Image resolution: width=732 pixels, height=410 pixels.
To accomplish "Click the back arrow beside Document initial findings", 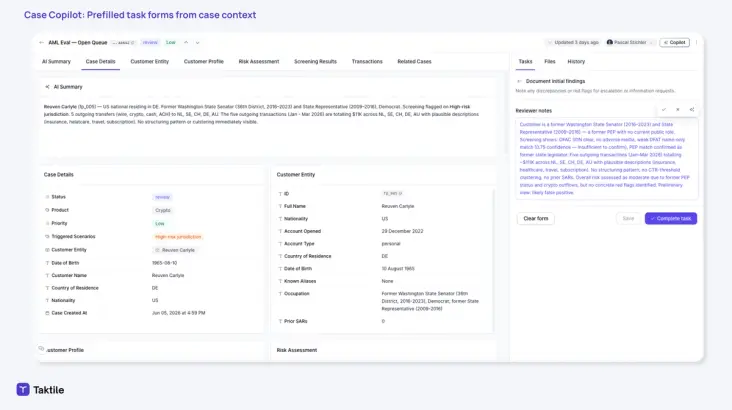I will coord(519,81).
